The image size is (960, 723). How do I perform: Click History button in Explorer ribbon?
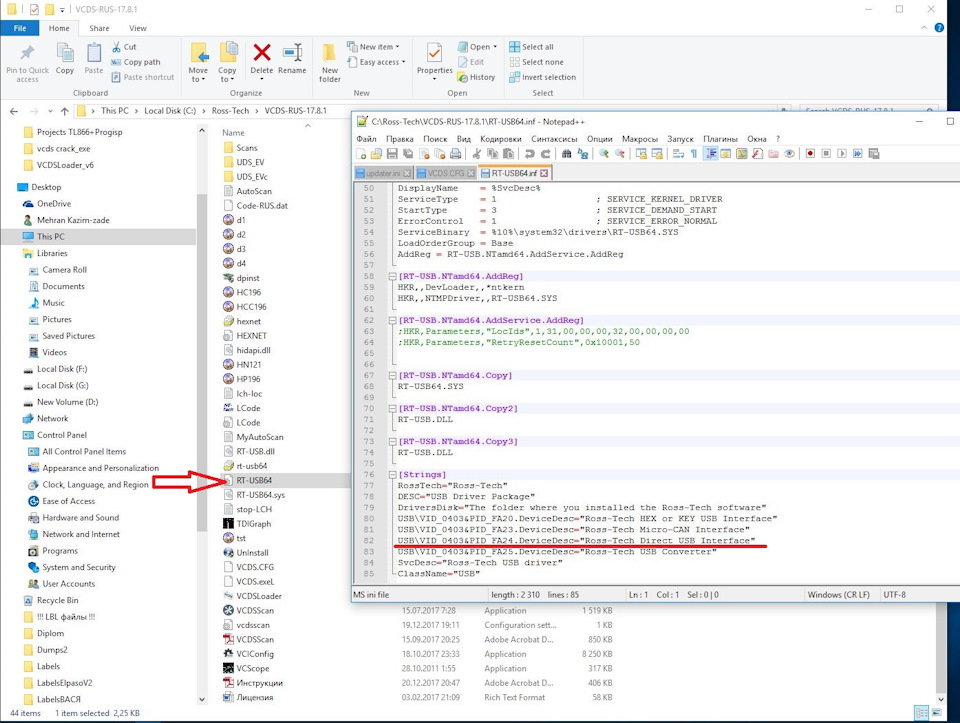click(x=476, y=77)
